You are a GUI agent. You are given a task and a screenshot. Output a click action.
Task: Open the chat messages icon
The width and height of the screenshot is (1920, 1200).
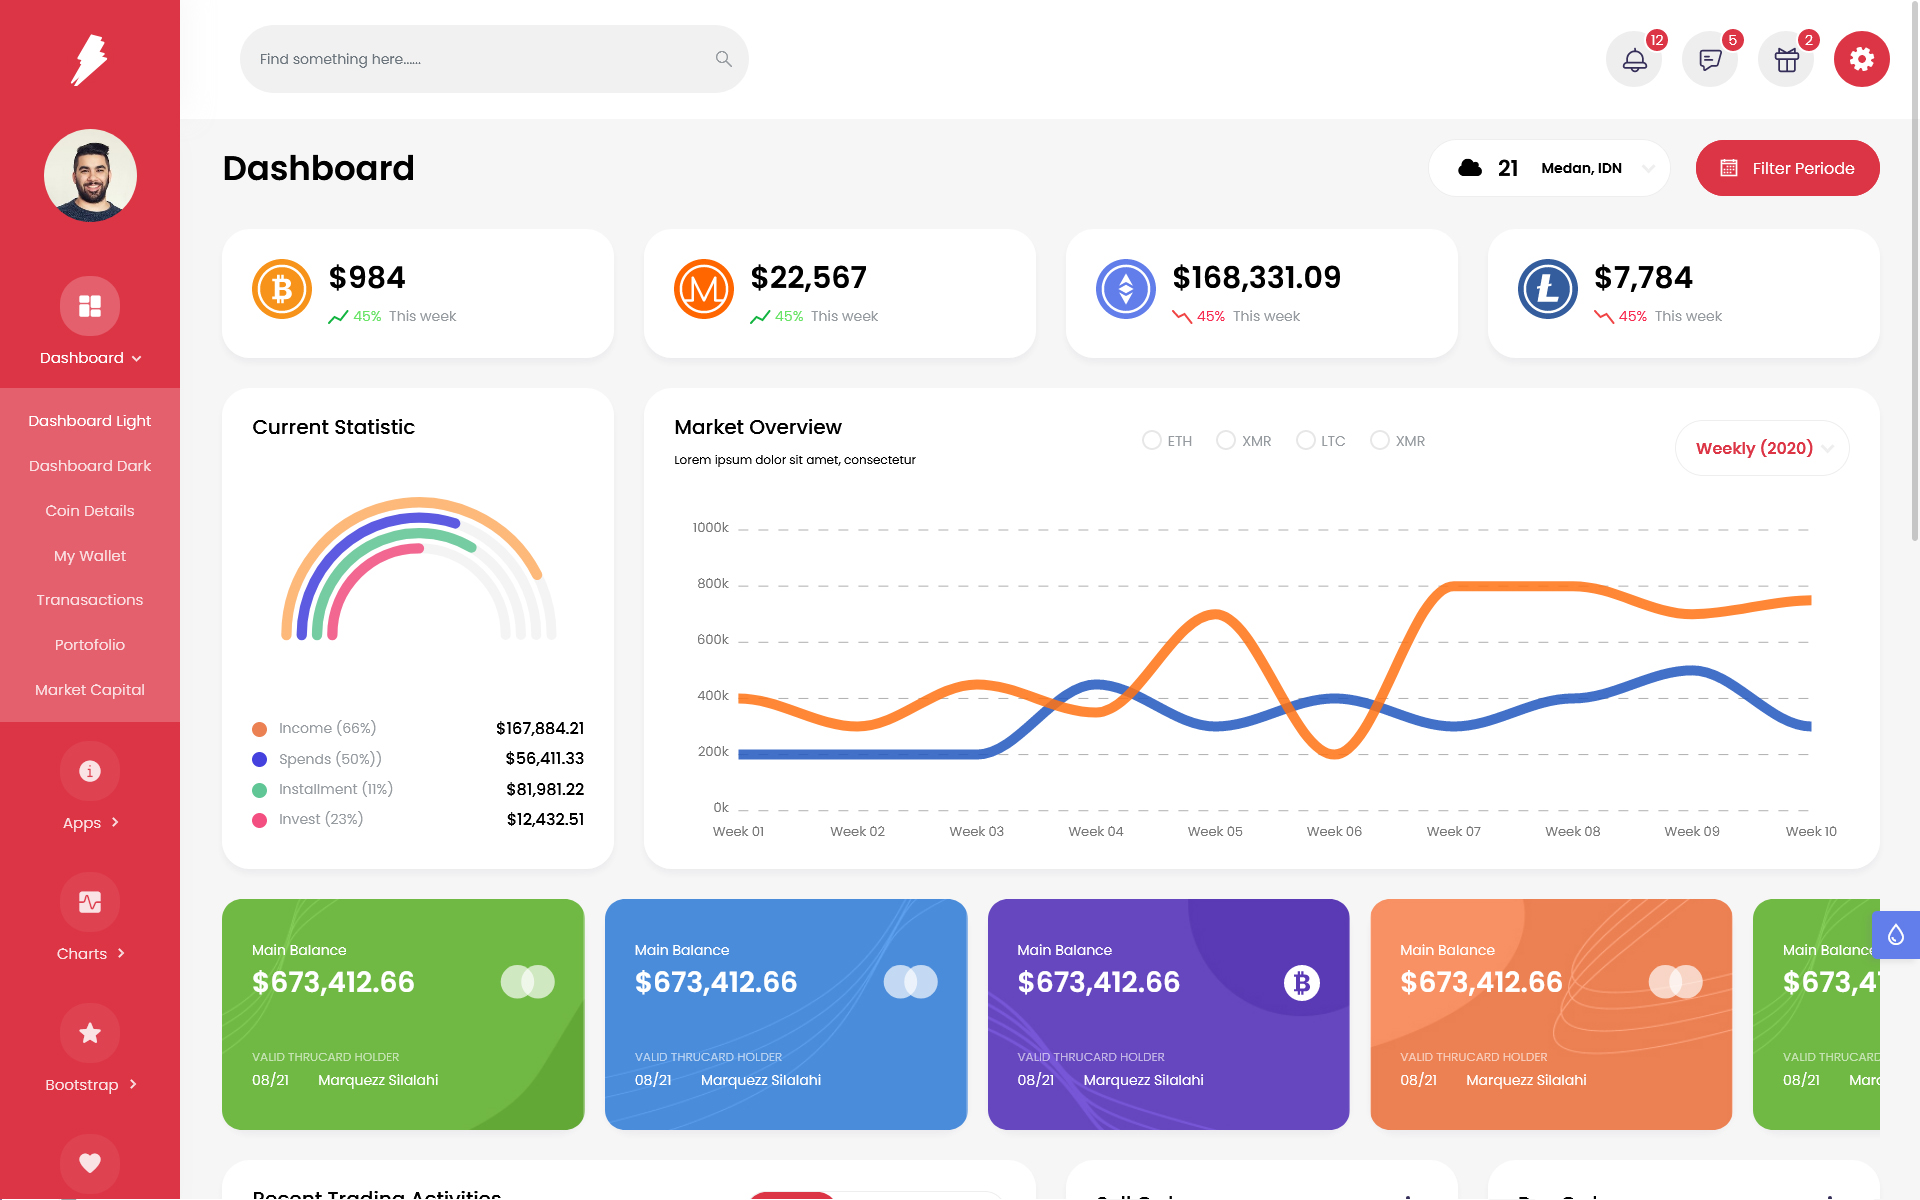tap(1710, 60)
